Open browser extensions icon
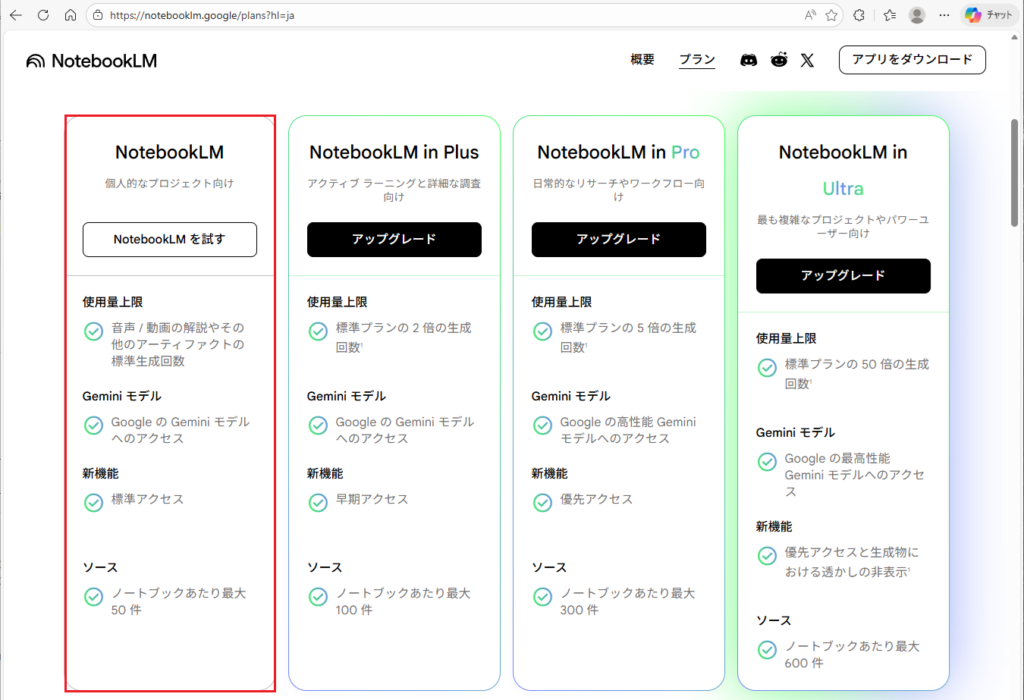This screenshot has width=1024, height=700. point(859,15)
